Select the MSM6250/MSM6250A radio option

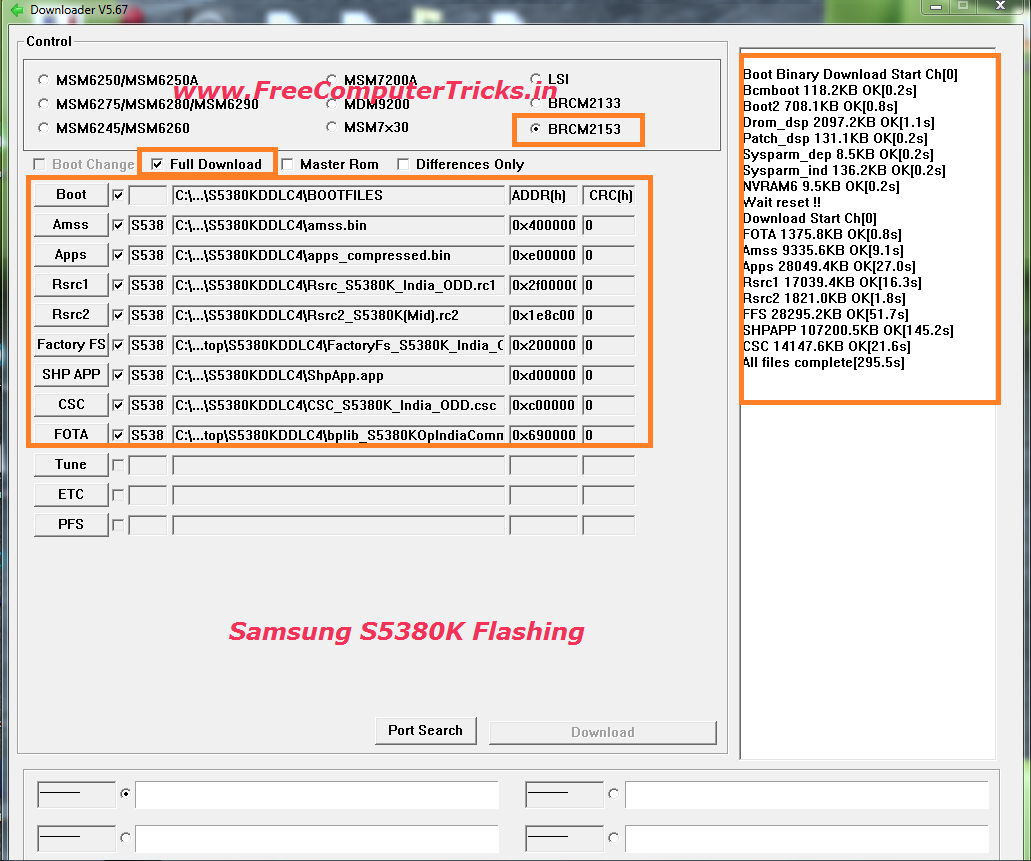[x=43, y=80]
